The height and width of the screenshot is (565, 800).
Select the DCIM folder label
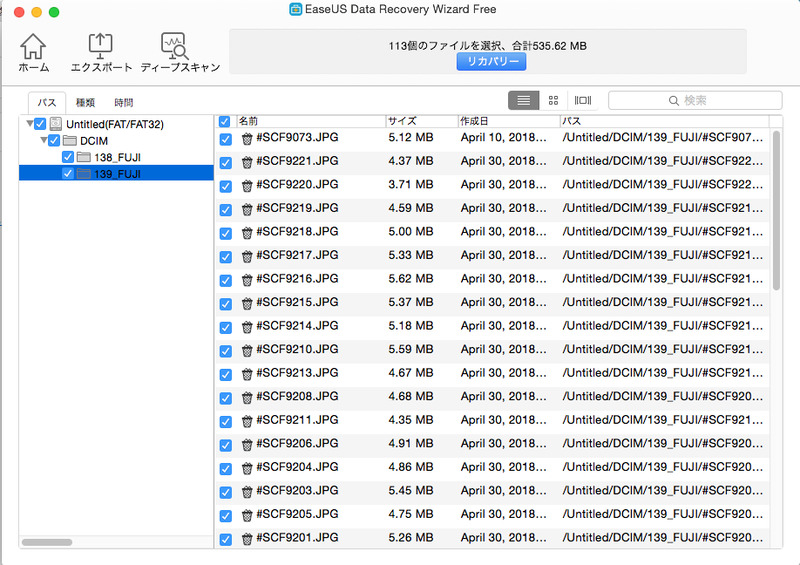coord(94,141)
